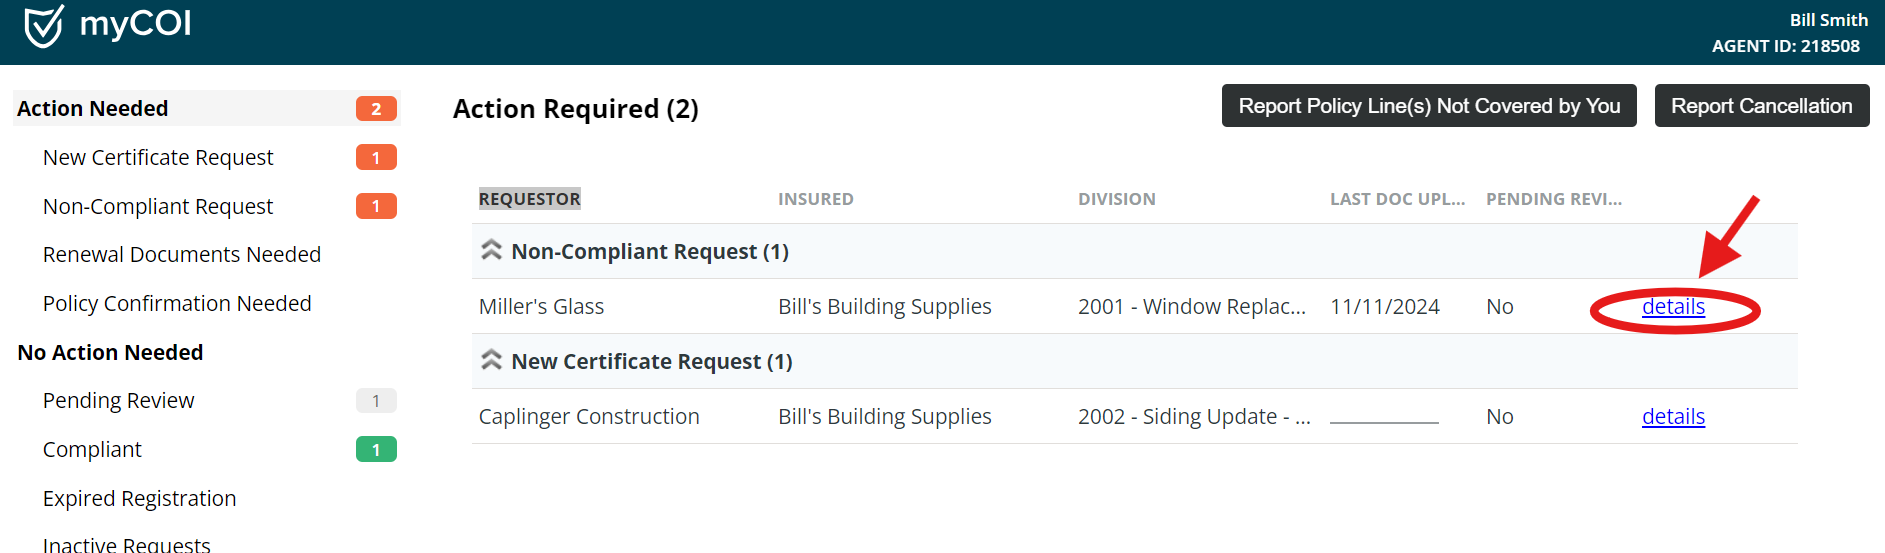Viewport: 1885px width, 553px height.
Task: Collapse the New Certificate Request group chevron
Action: pyautogui.click(x=491, y=360)
